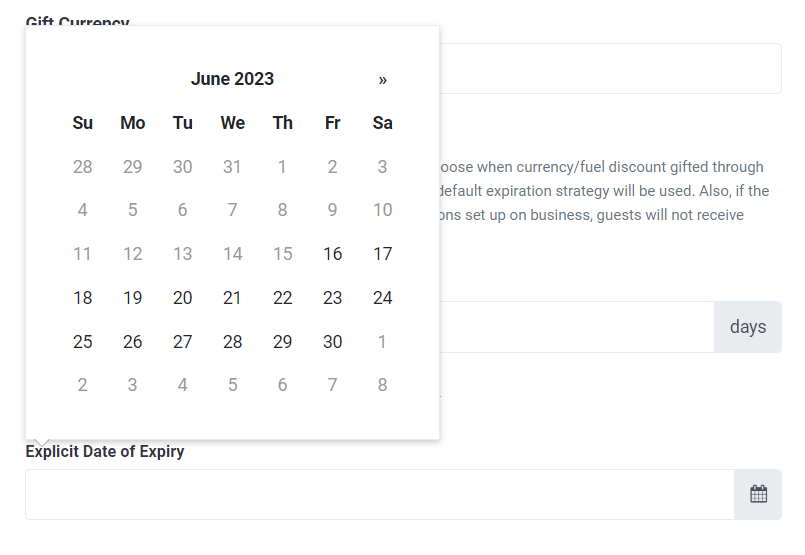Select June 29 Thursday in calendar
This screenshot has height=555, width=805.
[282, 341]
